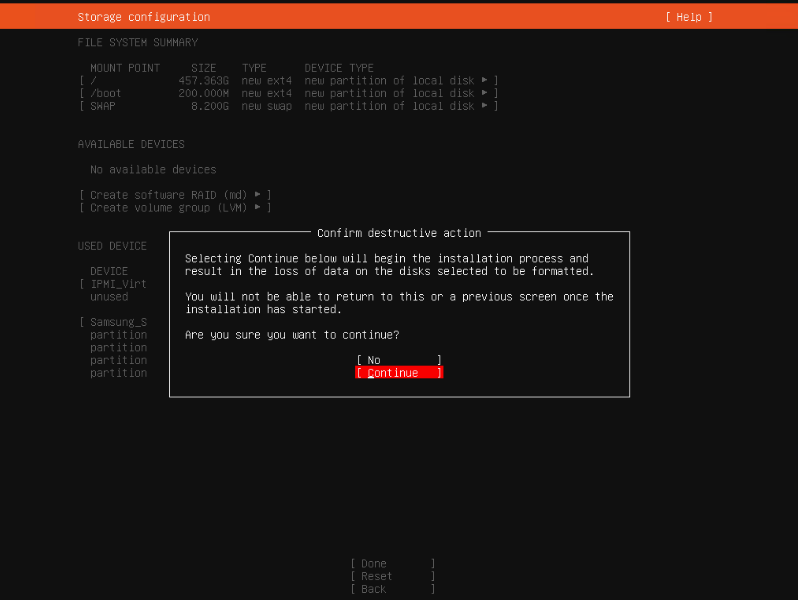
Task: Click the 'Are you sure you want to continue?' text
Action: 292,335
